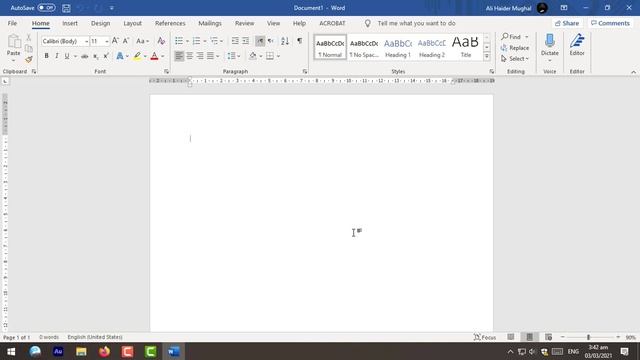Apply strikethrough formatting

tap(85, 56)
